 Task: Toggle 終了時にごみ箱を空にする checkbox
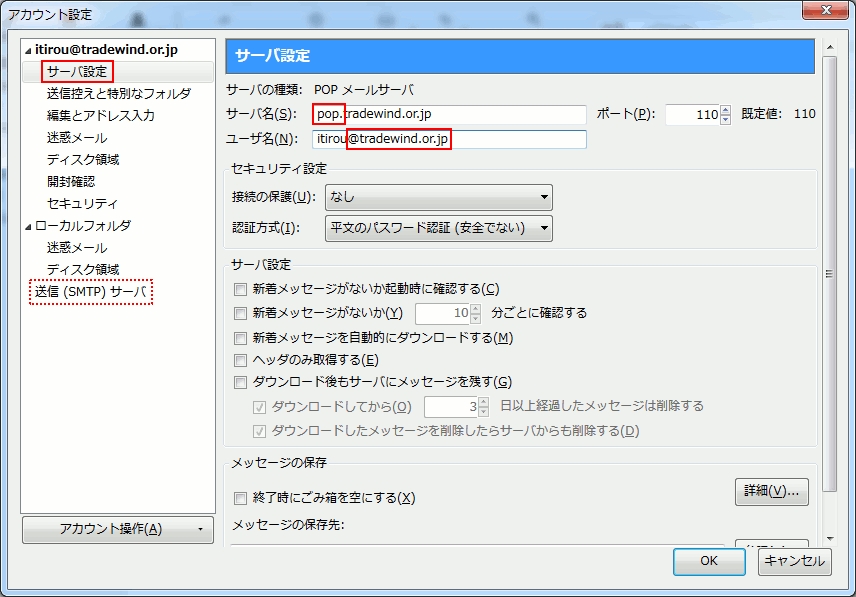(240, 498)
